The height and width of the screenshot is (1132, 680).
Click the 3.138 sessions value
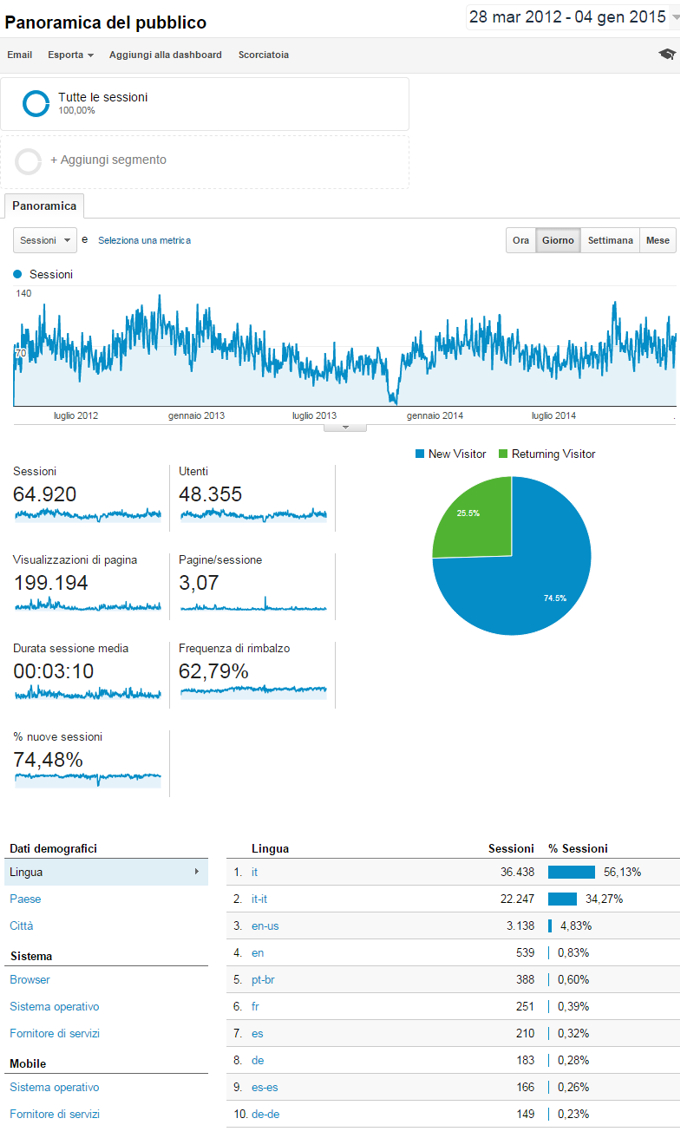[520, 926]
